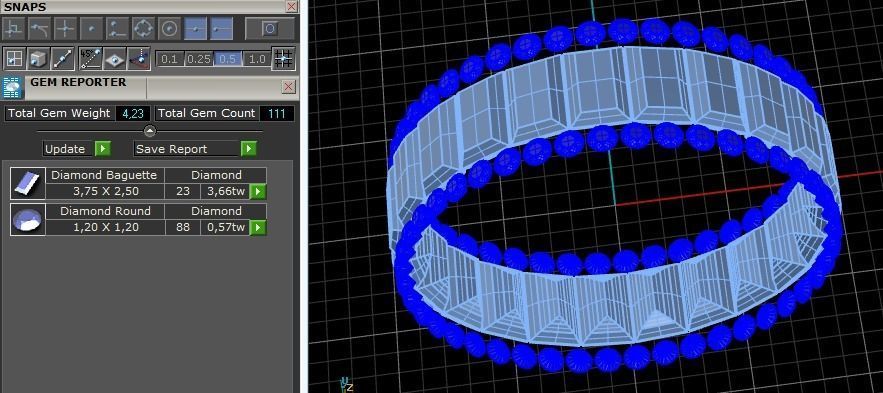
Task: Enable quadrant snap circle icon
Action: click(143, 28)
